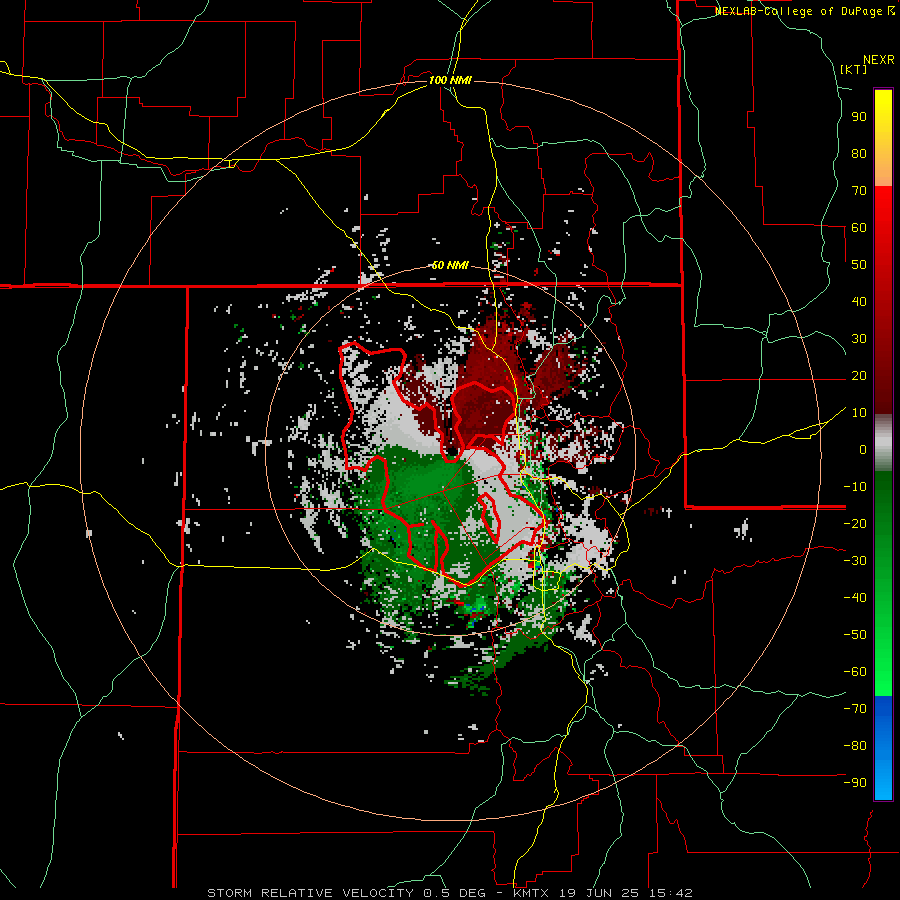Image resolution: width=900 pixels, height=900 pixels.
Task: Click the 50 NMI range ring label
Action: tap(450, 265)
